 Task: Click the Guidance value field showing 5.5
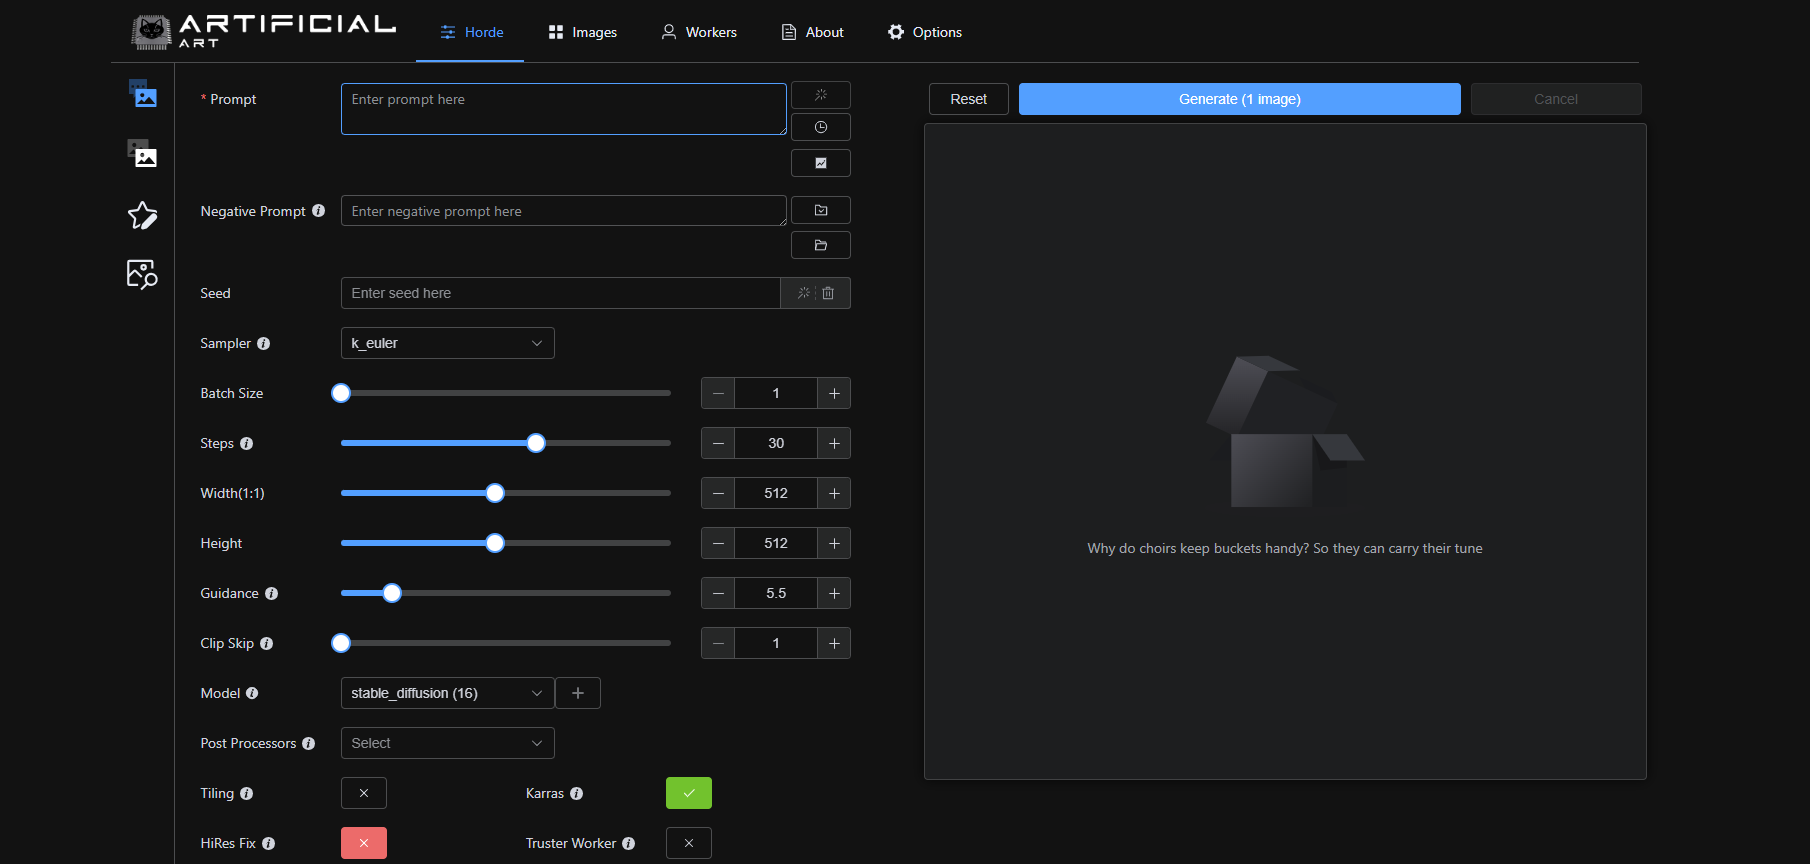[x=776, y=593]
